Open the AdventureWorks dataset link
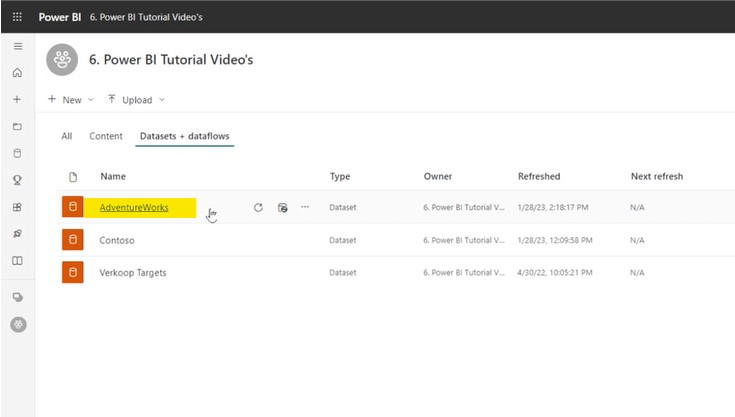Viewport: 735px width, 417px height. (134, 208)
